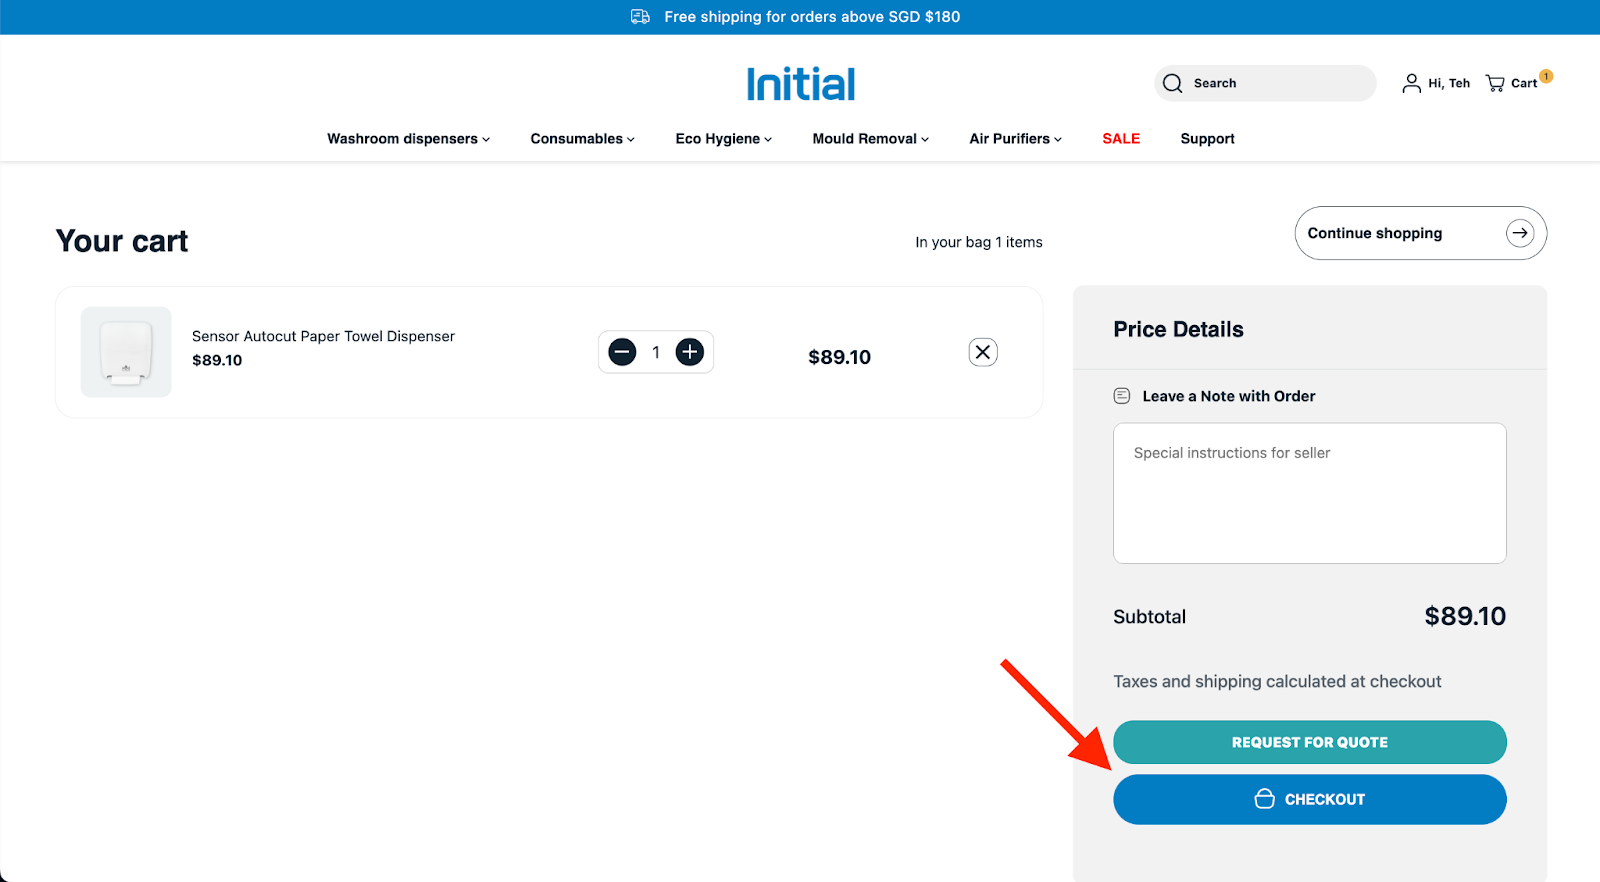Click the Checkout button

[1310, 799]
